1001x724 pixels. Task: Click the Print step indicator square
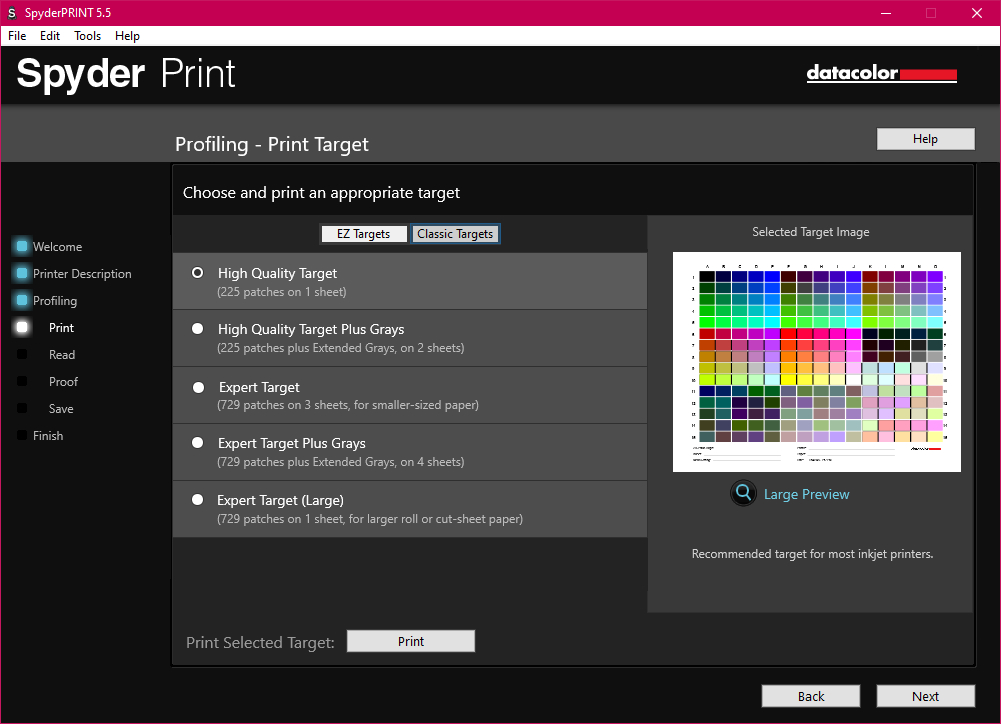[x=22, y=327]
